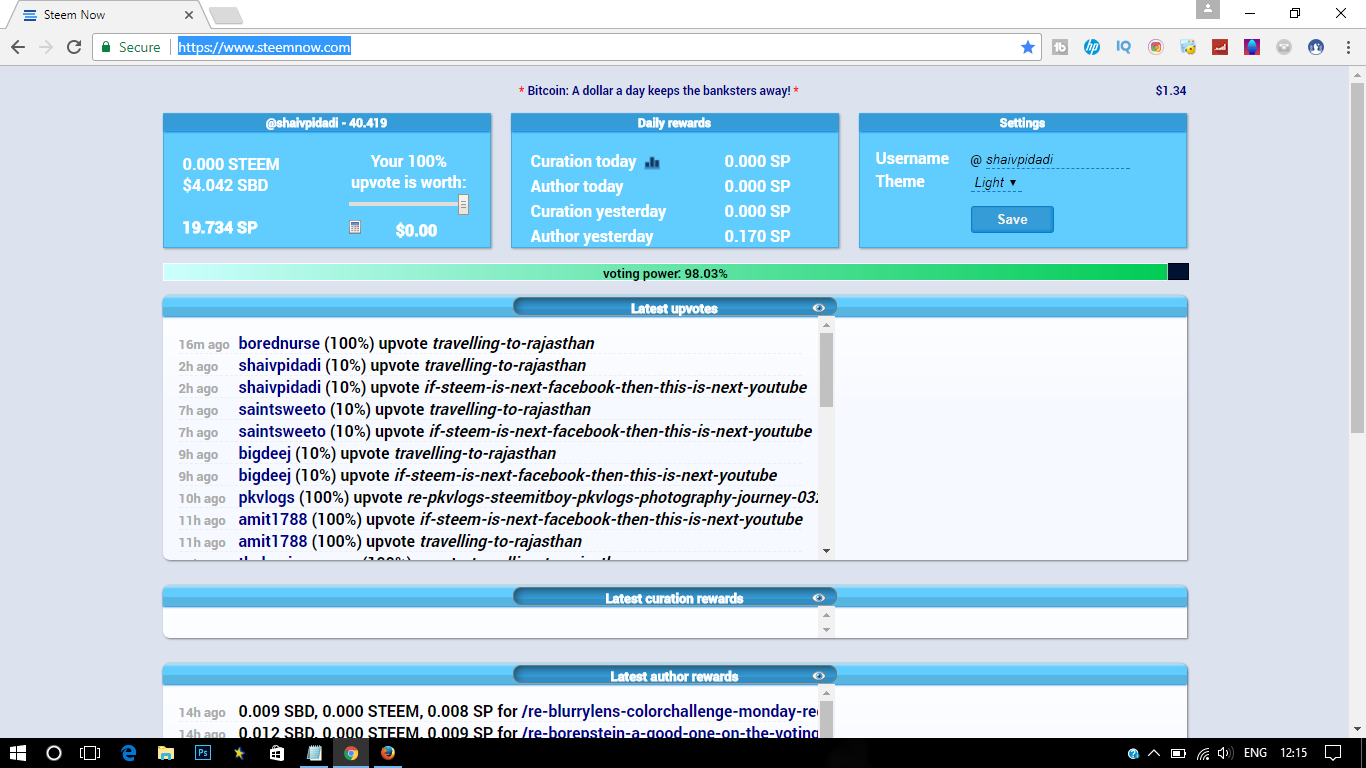This screenshot has width=1366, height=768.
Task: Switch to Notepad on the taskbar
Action: 315,753
